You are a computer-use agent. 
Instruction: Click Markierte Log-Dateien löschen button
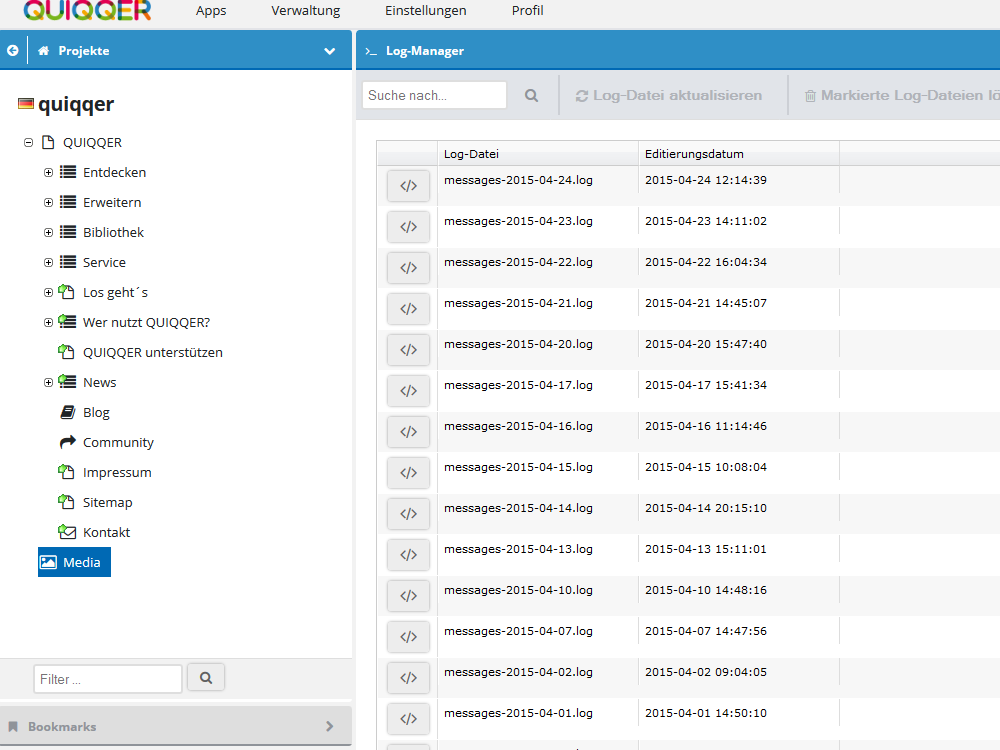tap(902, 96)
